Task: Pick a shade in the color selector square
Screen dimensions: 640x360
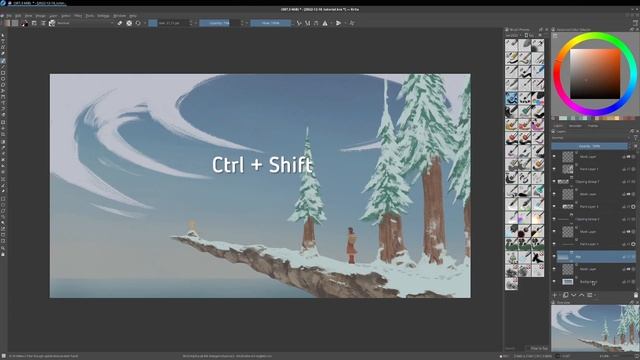Action: (595, 74)
